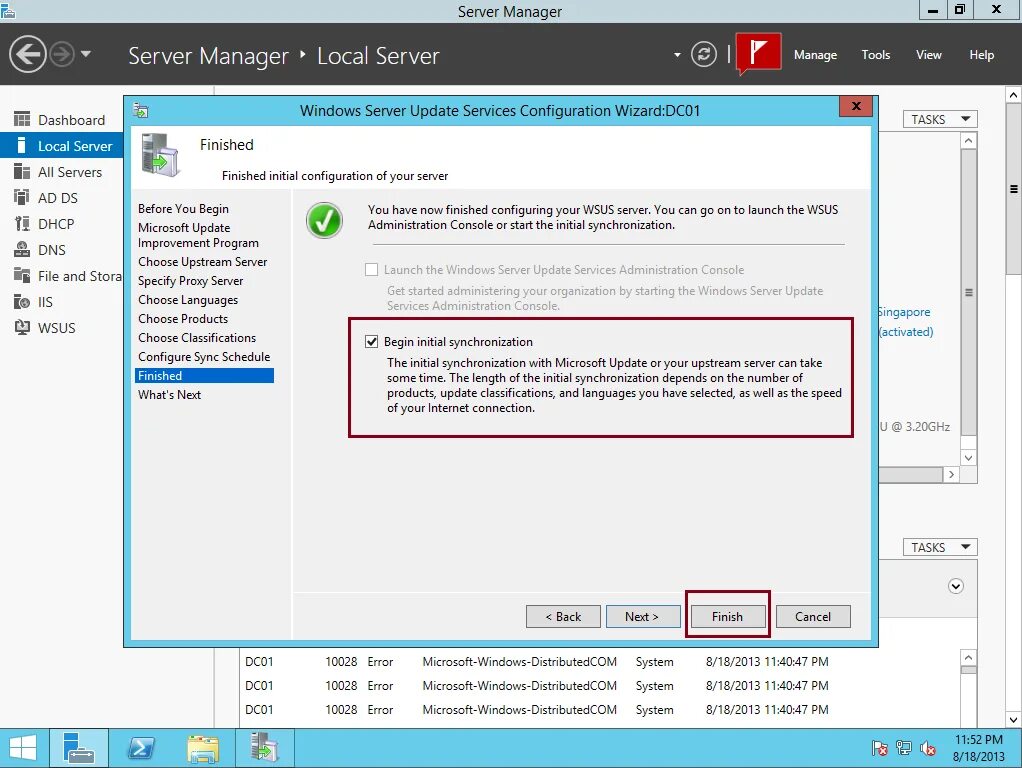Refresh Server Manager with the refresh icon
The height and width of the screenshot is (768, 1022).
[704, 54]
